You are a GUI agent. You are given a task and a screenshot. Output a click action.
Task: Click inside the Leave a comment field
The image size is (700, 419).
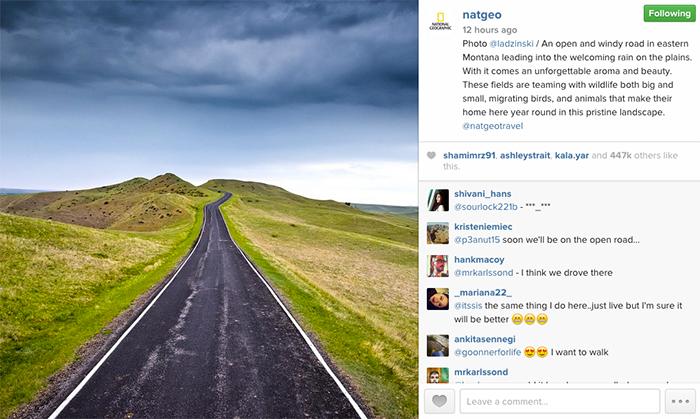(x=560, y=401)
